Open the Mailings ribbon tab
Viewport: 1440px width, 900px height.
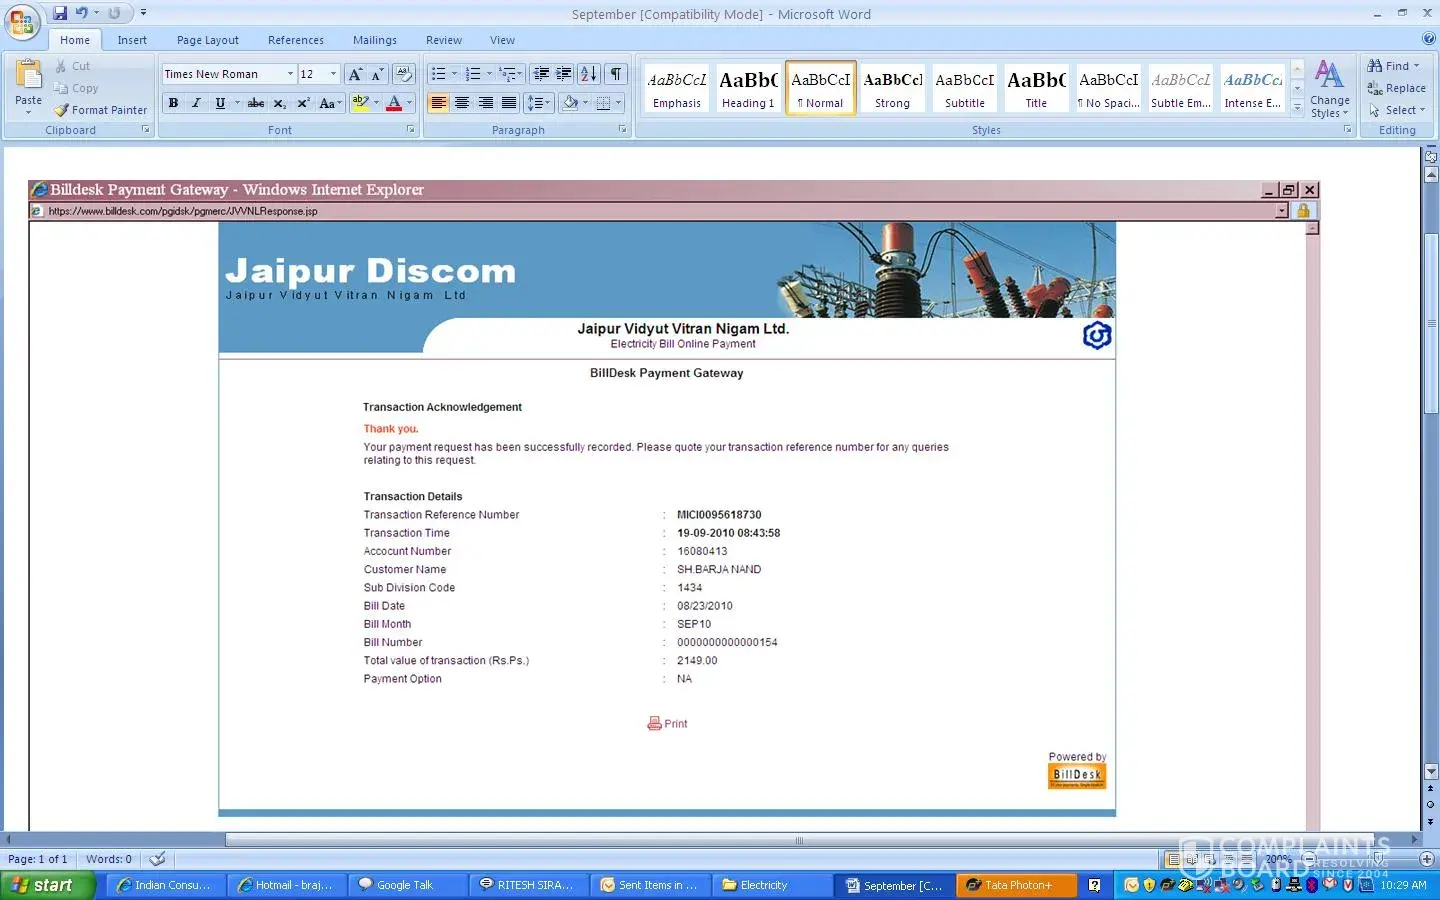[374, 40]
